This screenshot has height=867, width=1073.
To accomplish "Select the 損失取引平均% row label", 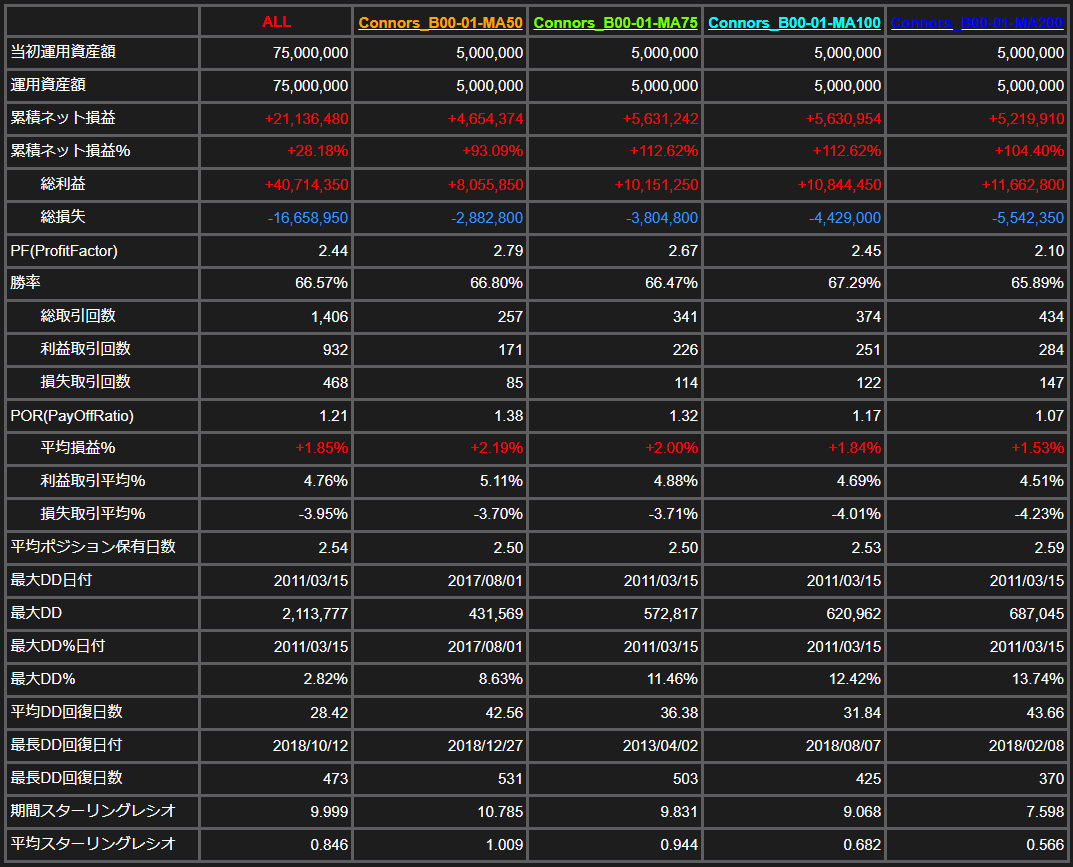I will pos(93,513).
